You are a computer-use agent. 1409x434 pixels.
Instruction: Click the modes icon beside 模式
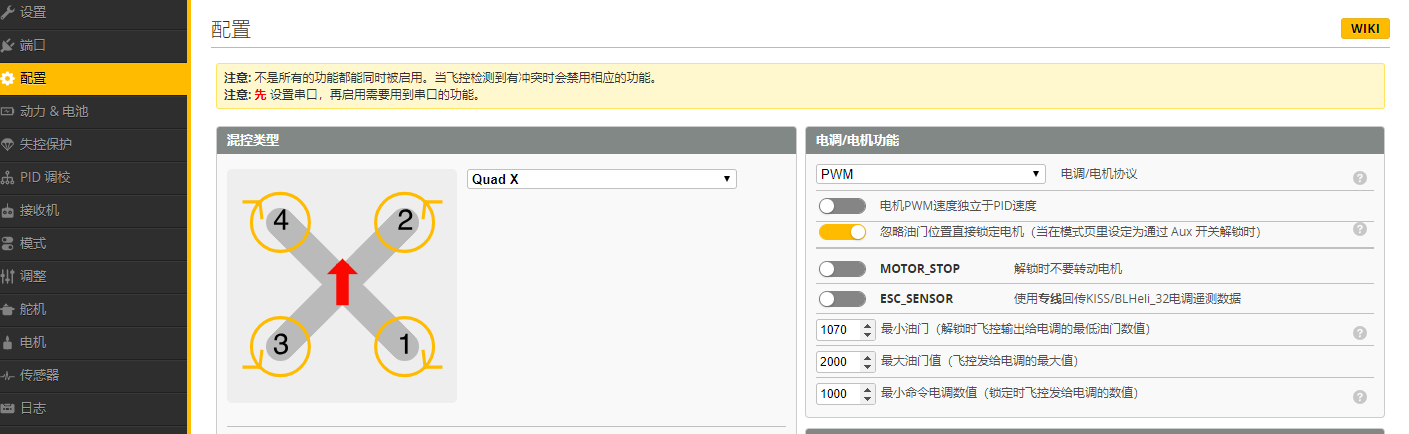[7, 243]
